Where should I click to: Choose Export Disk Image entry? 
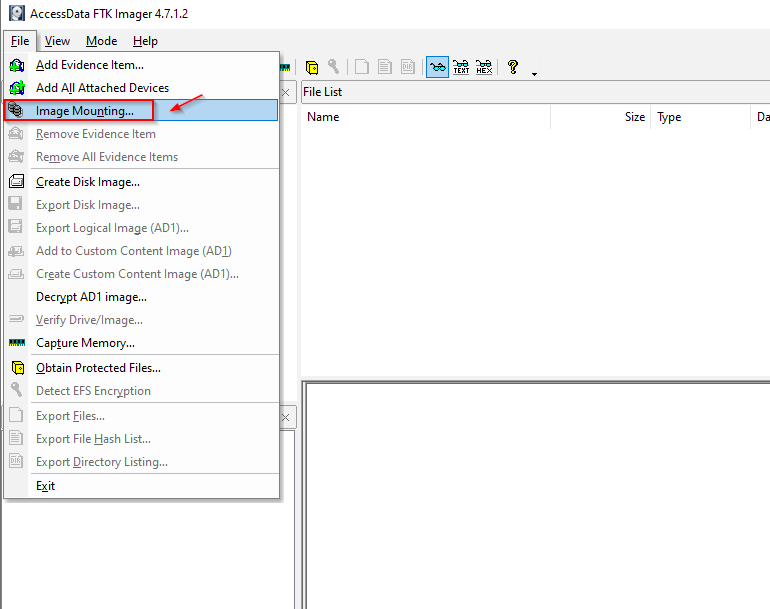tap(141, 205)
